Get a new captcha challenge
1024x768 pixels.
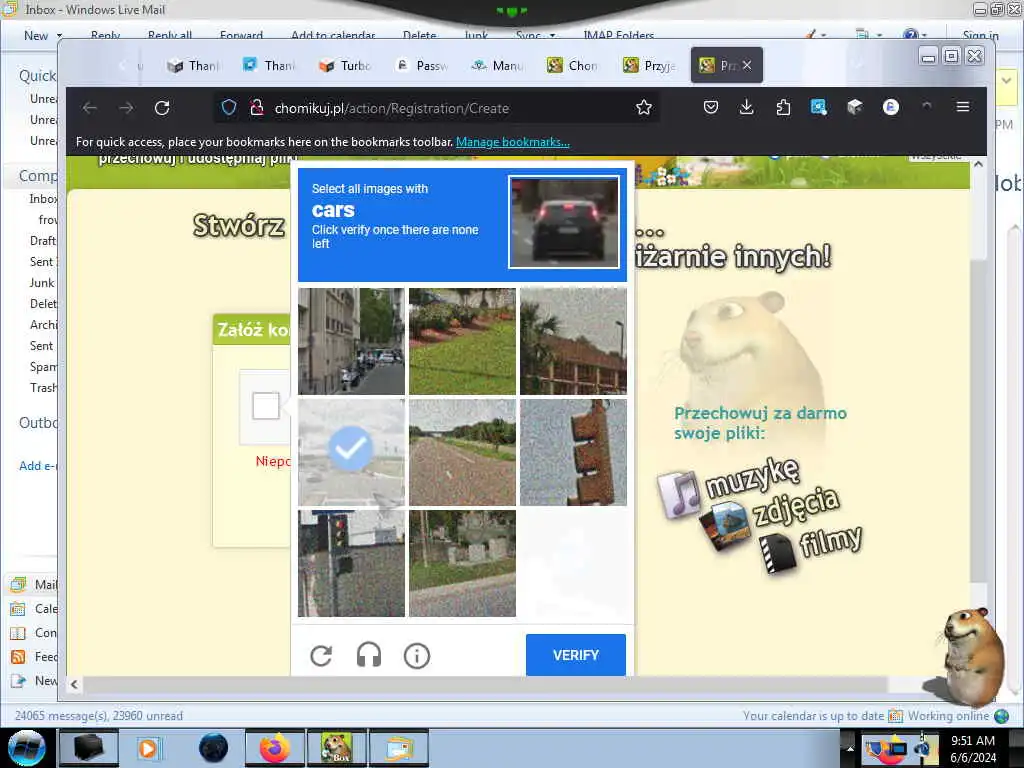click(321, 655)
